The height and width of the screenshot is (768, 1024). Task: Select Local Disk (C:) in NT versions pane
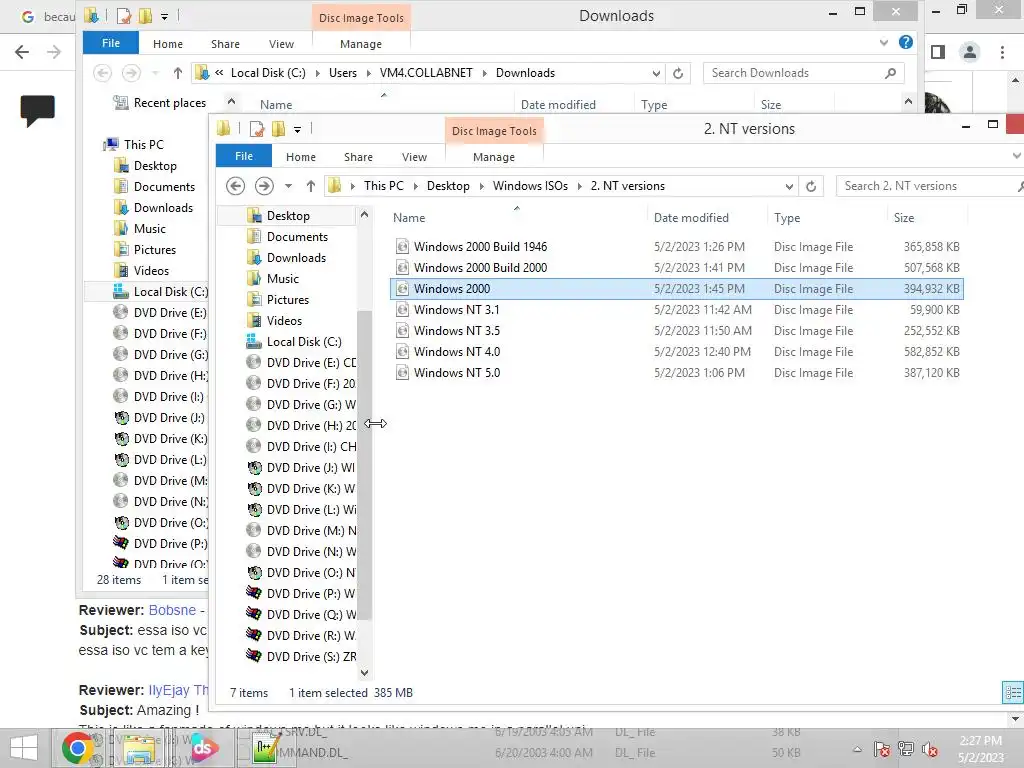(294, 342)
